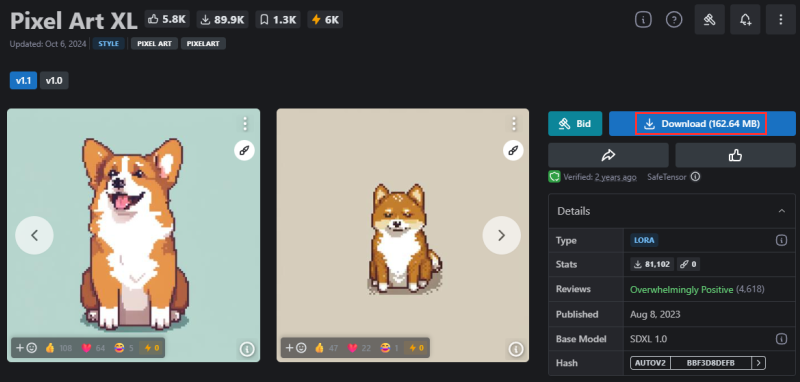Like shiba image with 47 thumbs-up

point(327,348)
